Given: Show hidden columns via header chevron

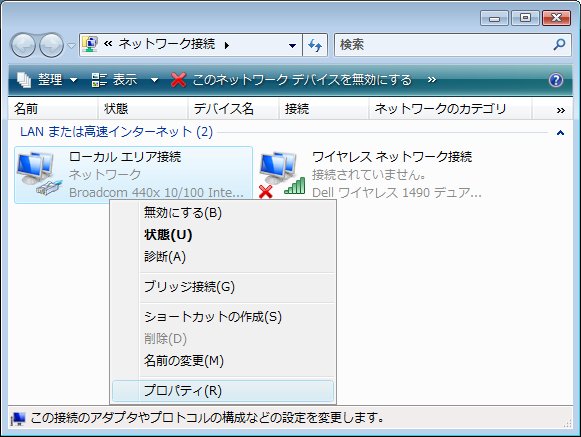Looking at the screenshot, I should pyautogui.click(x=561, y=110).
